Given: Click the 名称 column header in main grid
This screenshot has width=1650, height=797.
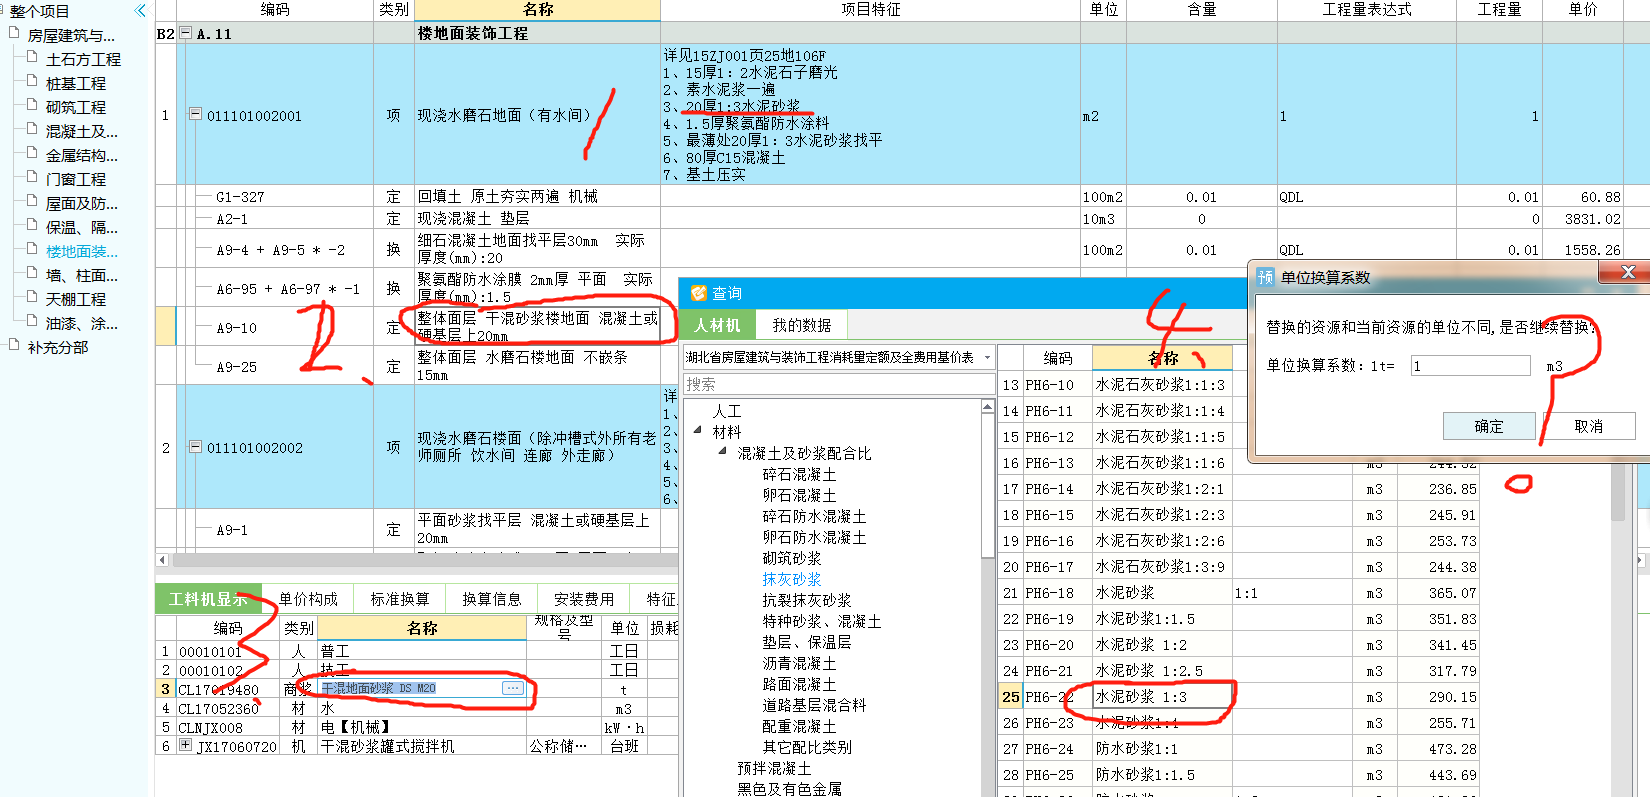Looking at the screenshot, I should [x=538, y=10].
